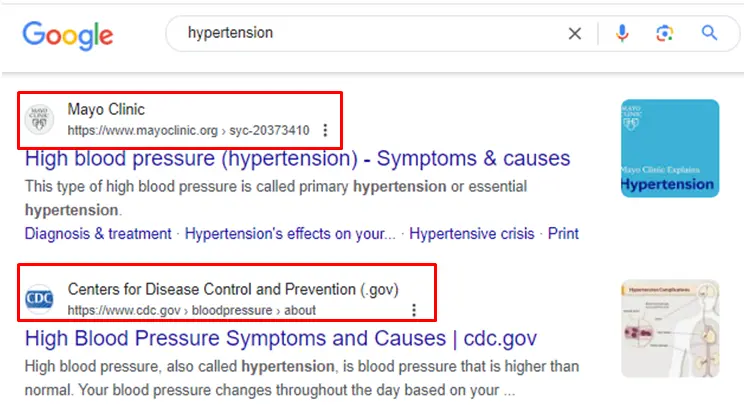Click the cdc.gov bloodpressure URL breadcrumb

[x=192, y=310]
